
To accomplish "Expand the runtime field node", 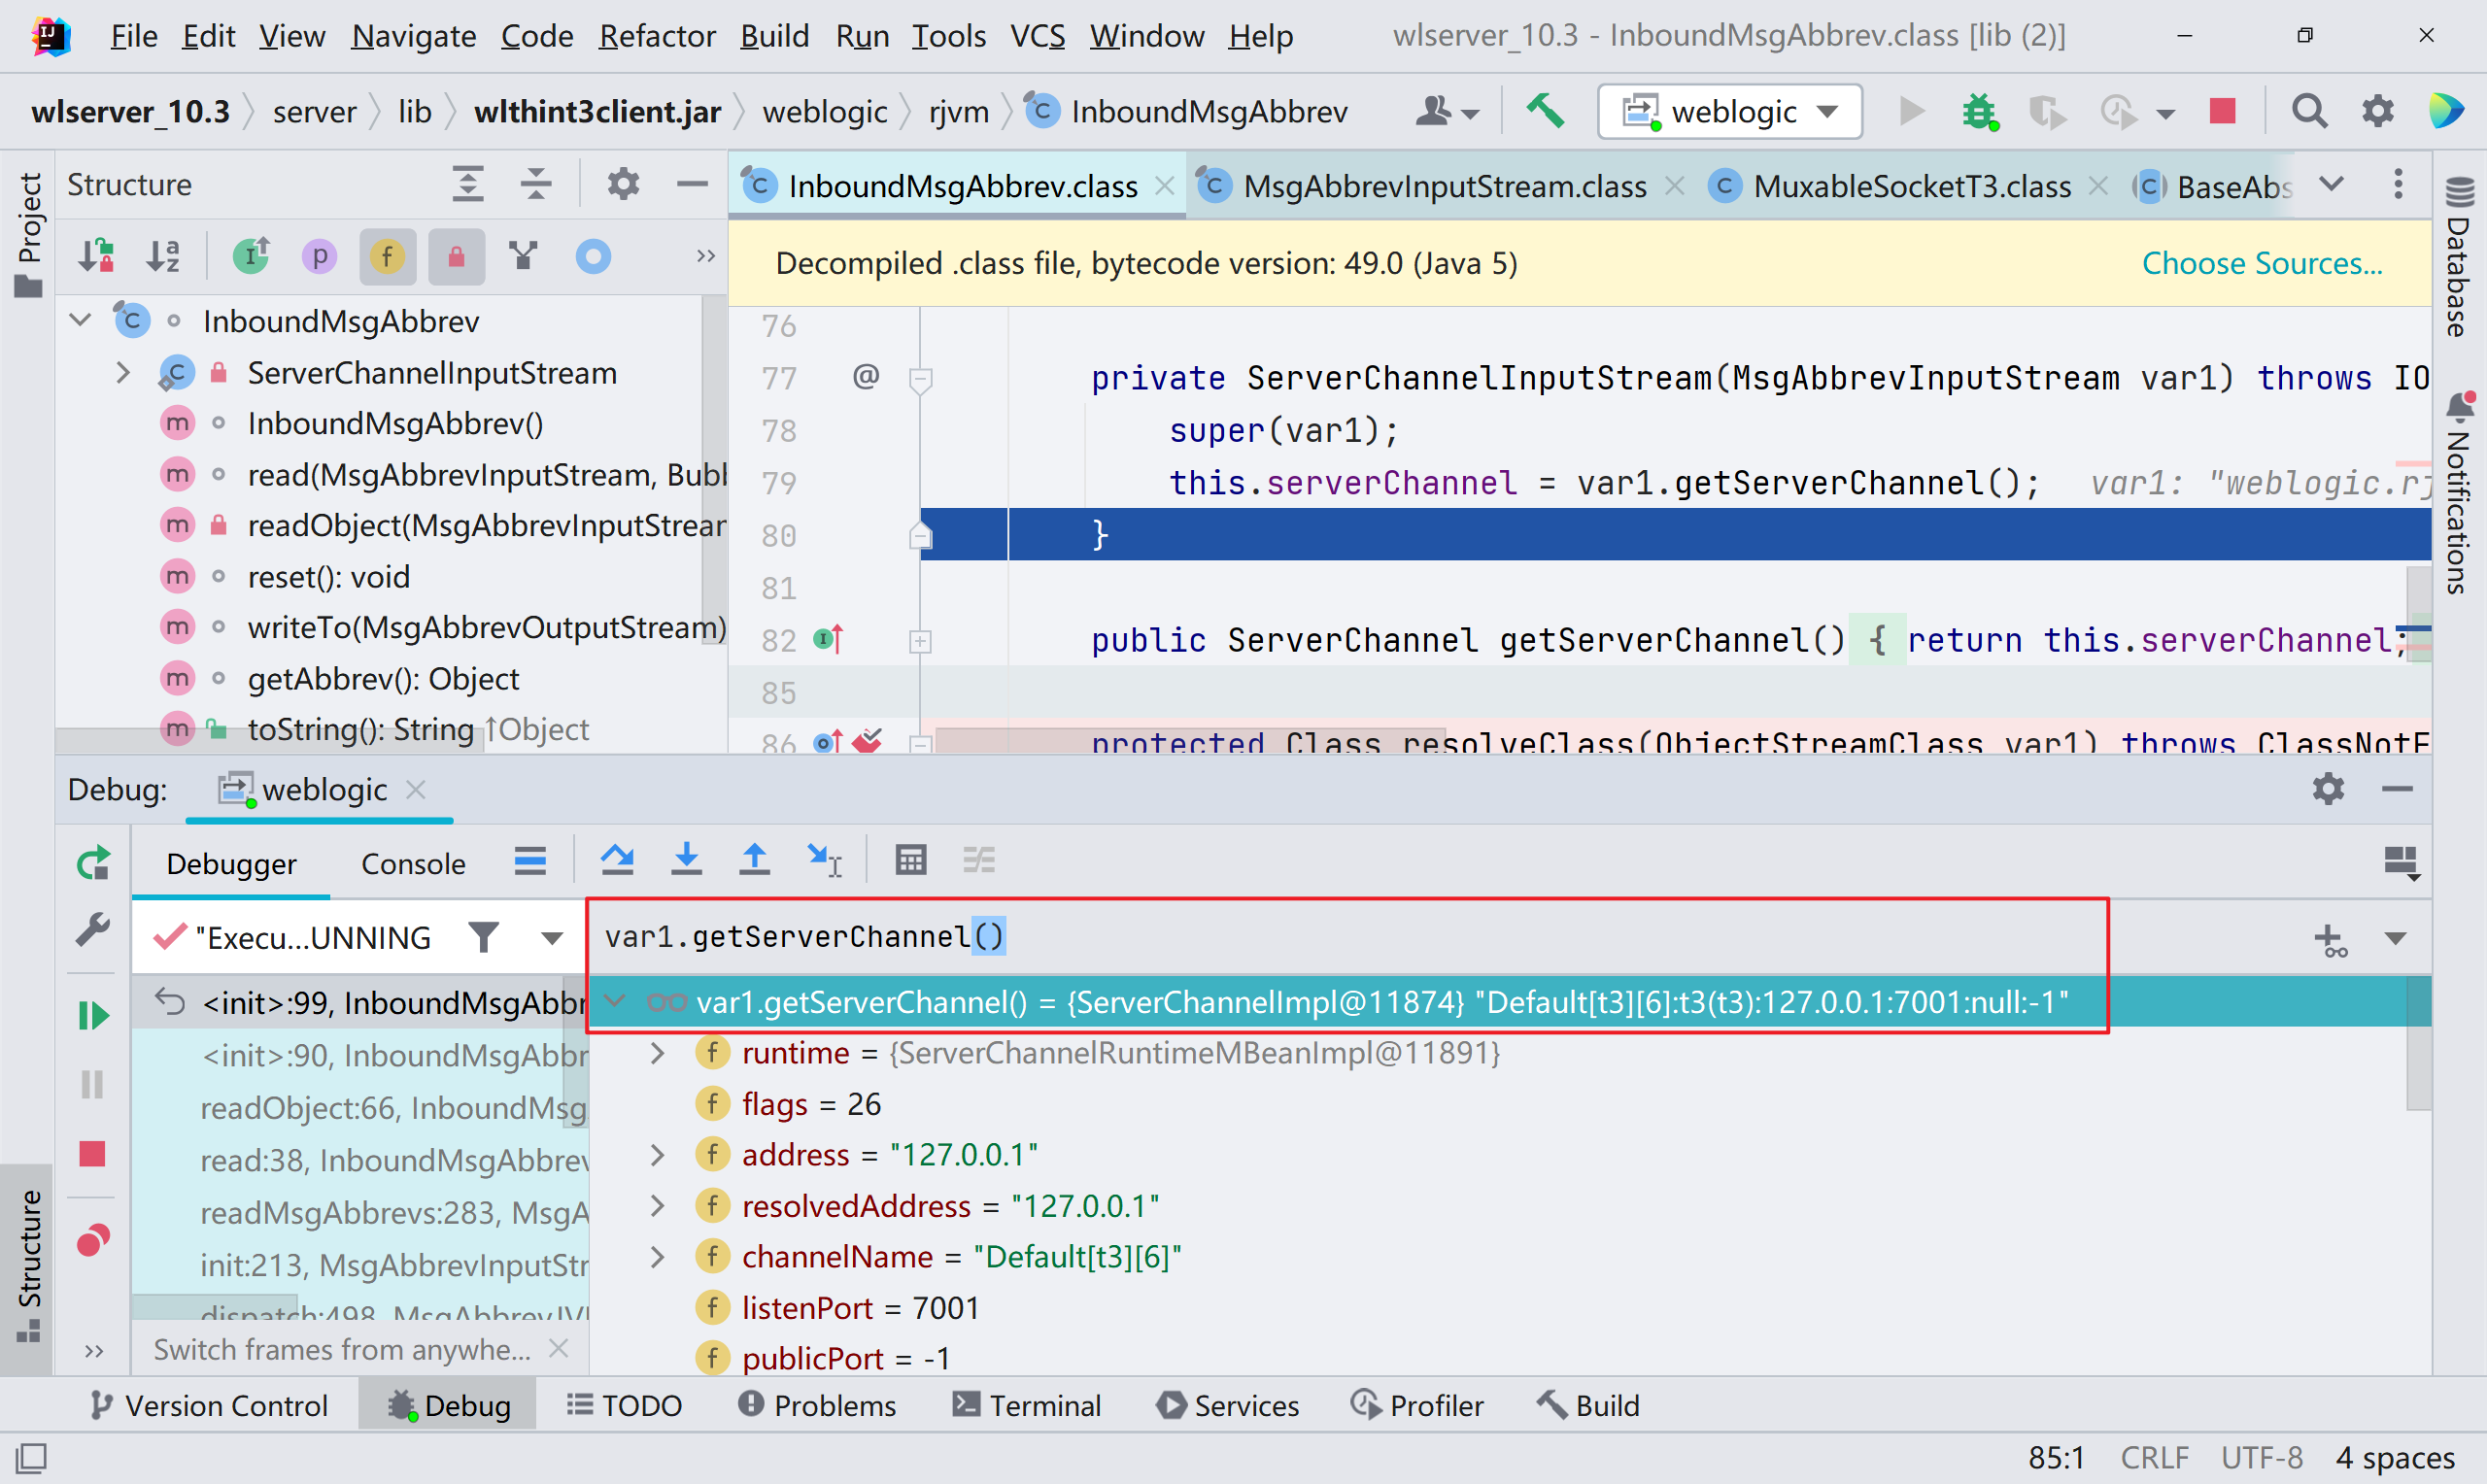I will click(x=657, y=1052).
